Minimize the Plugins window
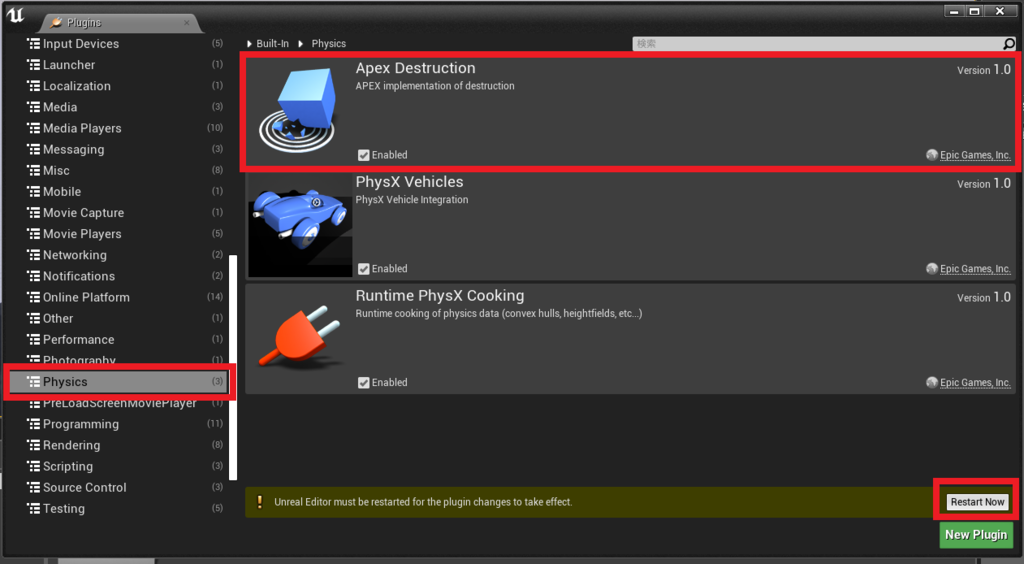Viewport: 1024px width, 564px height. pos(954,11)
